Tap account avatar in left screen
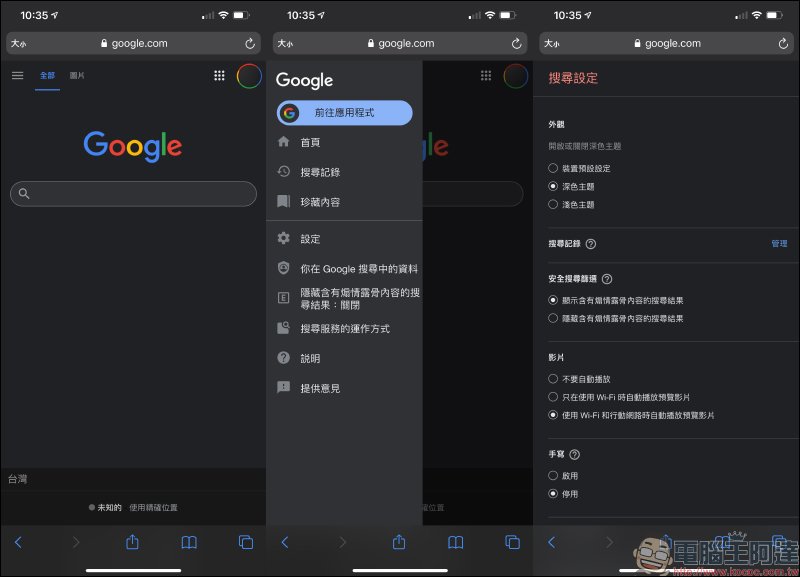The width and height of the screenshot is (800, 577). coord(249,76)
